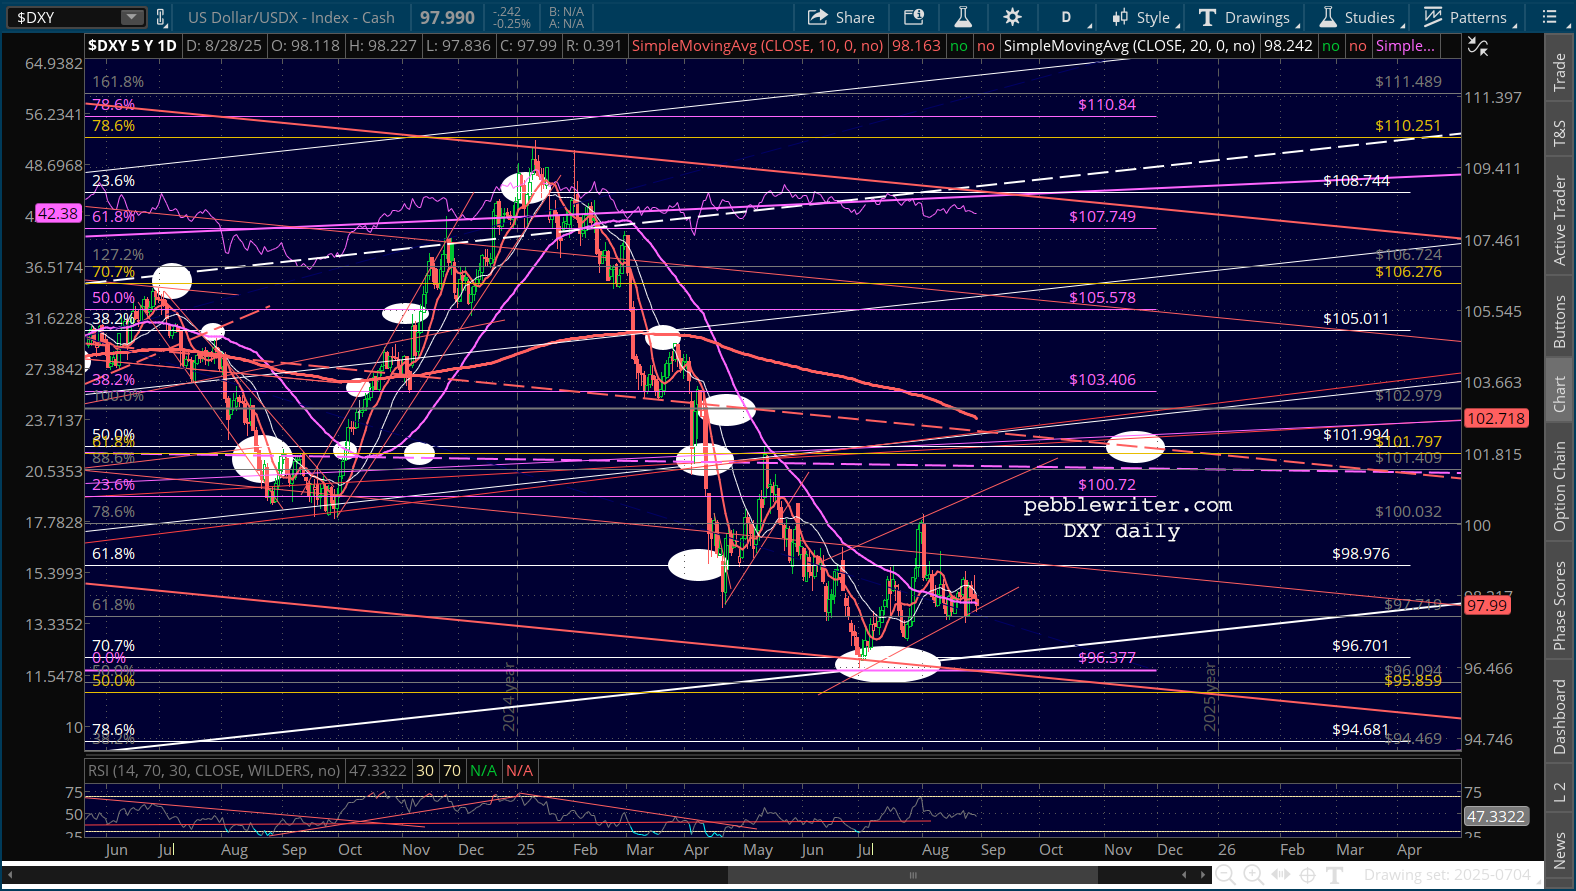Click the chart collapse arrows icon
1576x891 pixels.
tap(1477, 46)
